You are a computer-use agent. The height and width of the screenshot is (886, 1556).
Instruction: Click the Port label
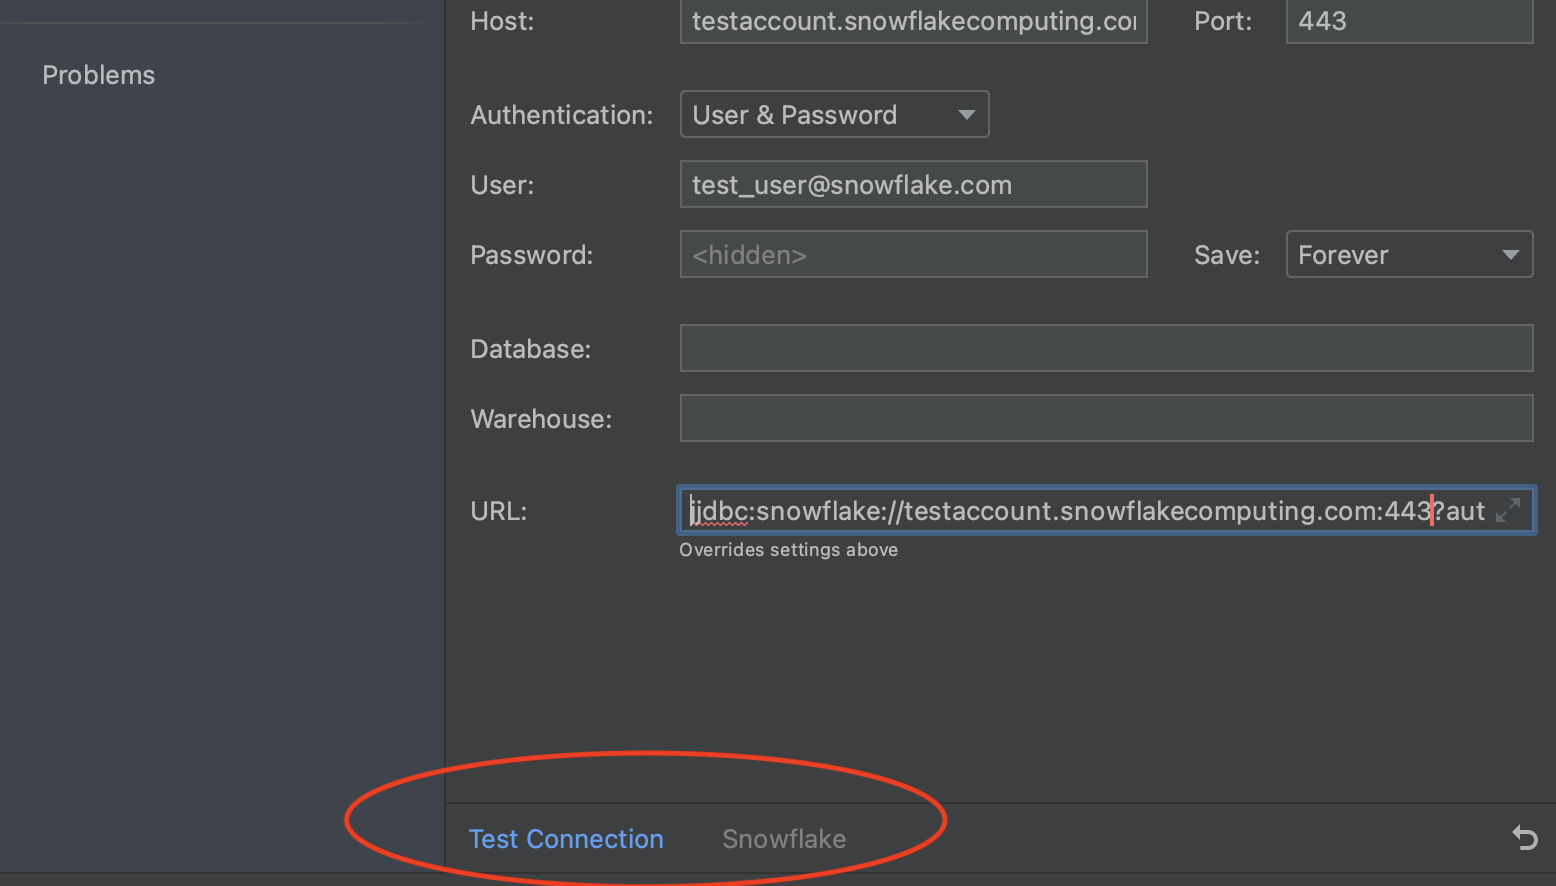point(1223,21)
